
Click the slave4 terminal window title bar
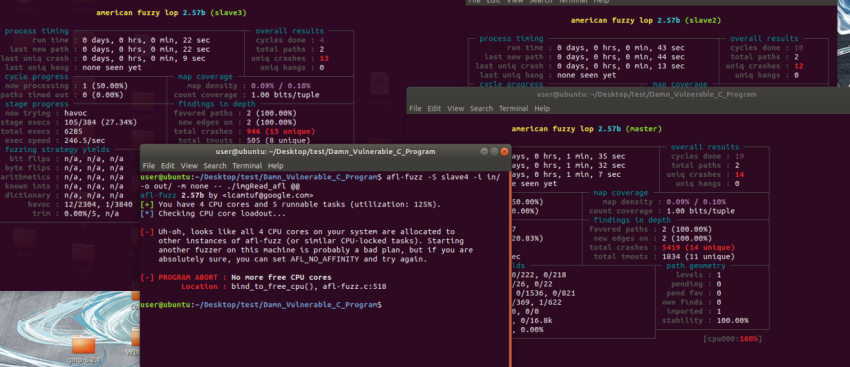point(325,152)
